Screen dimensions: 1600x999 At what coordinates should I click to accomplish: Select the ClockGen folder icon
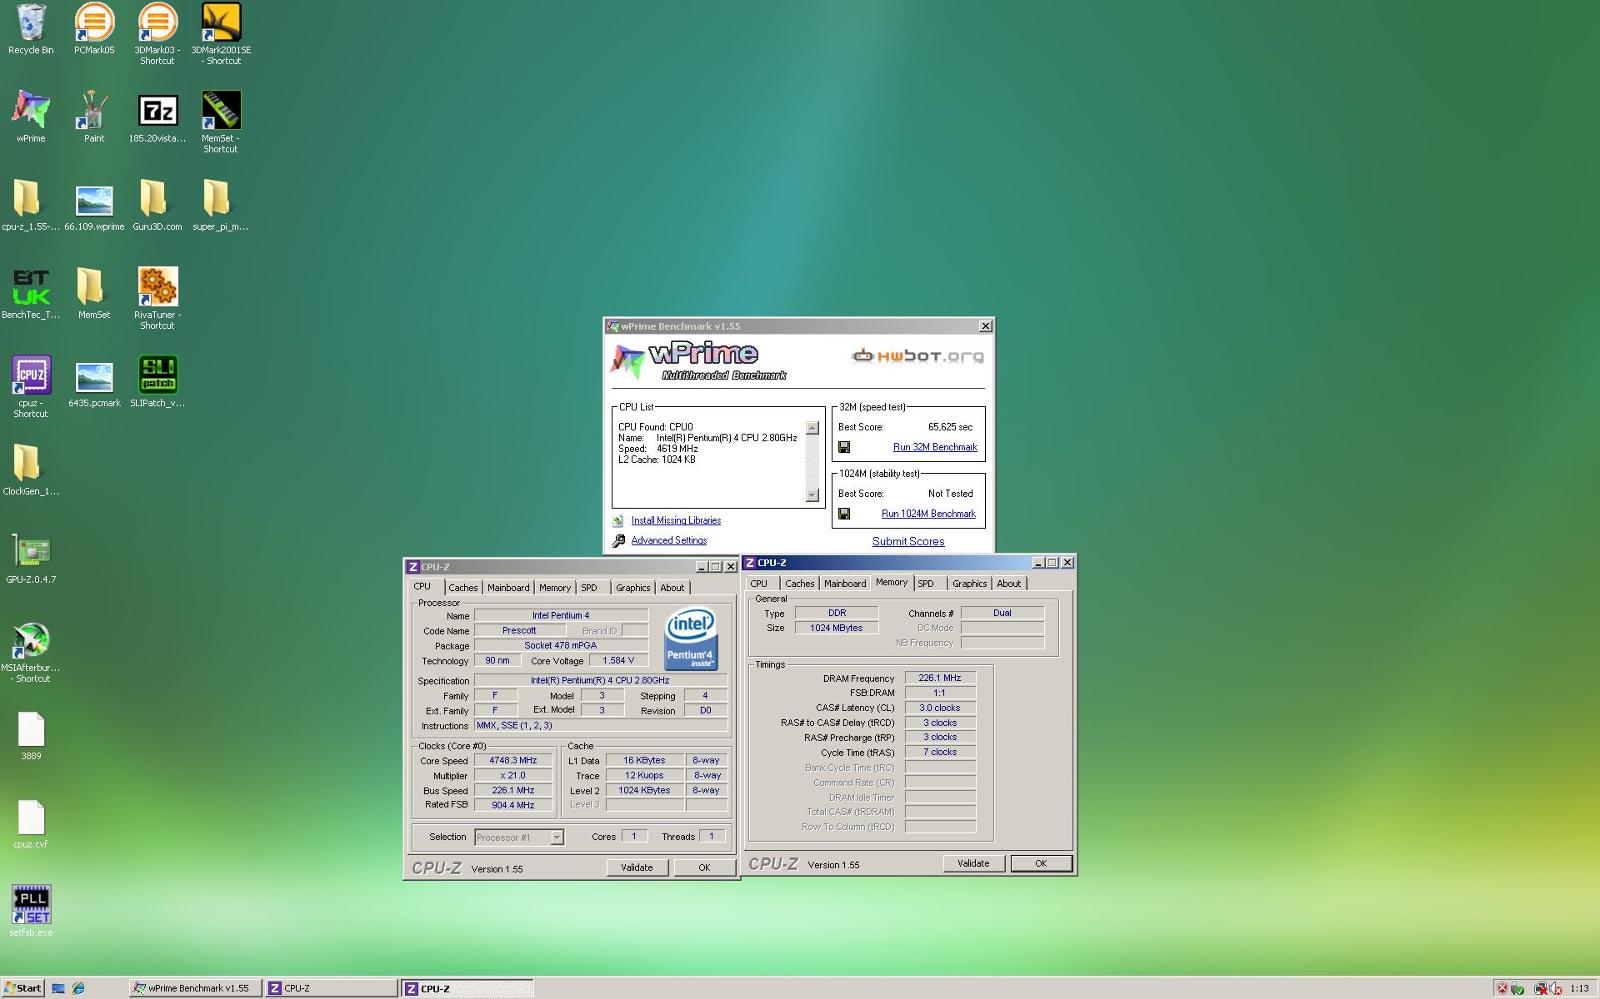(30, 469)
